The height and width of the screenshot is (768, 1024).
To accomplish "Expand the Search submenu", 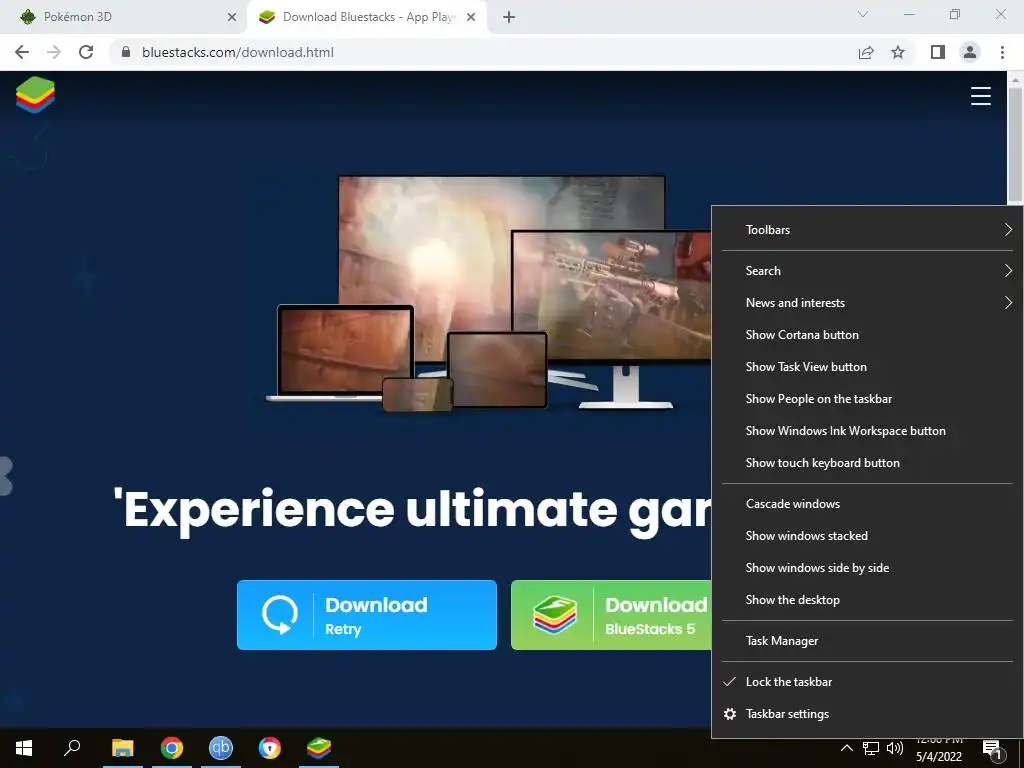I will coord(867,270).
